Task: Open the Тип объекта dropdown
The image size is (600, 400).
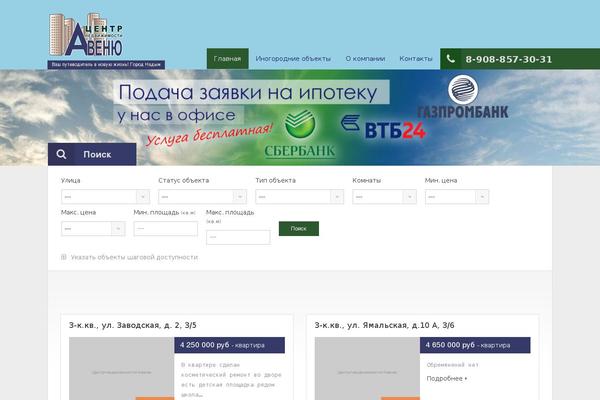Action: [x=300, y=197]
